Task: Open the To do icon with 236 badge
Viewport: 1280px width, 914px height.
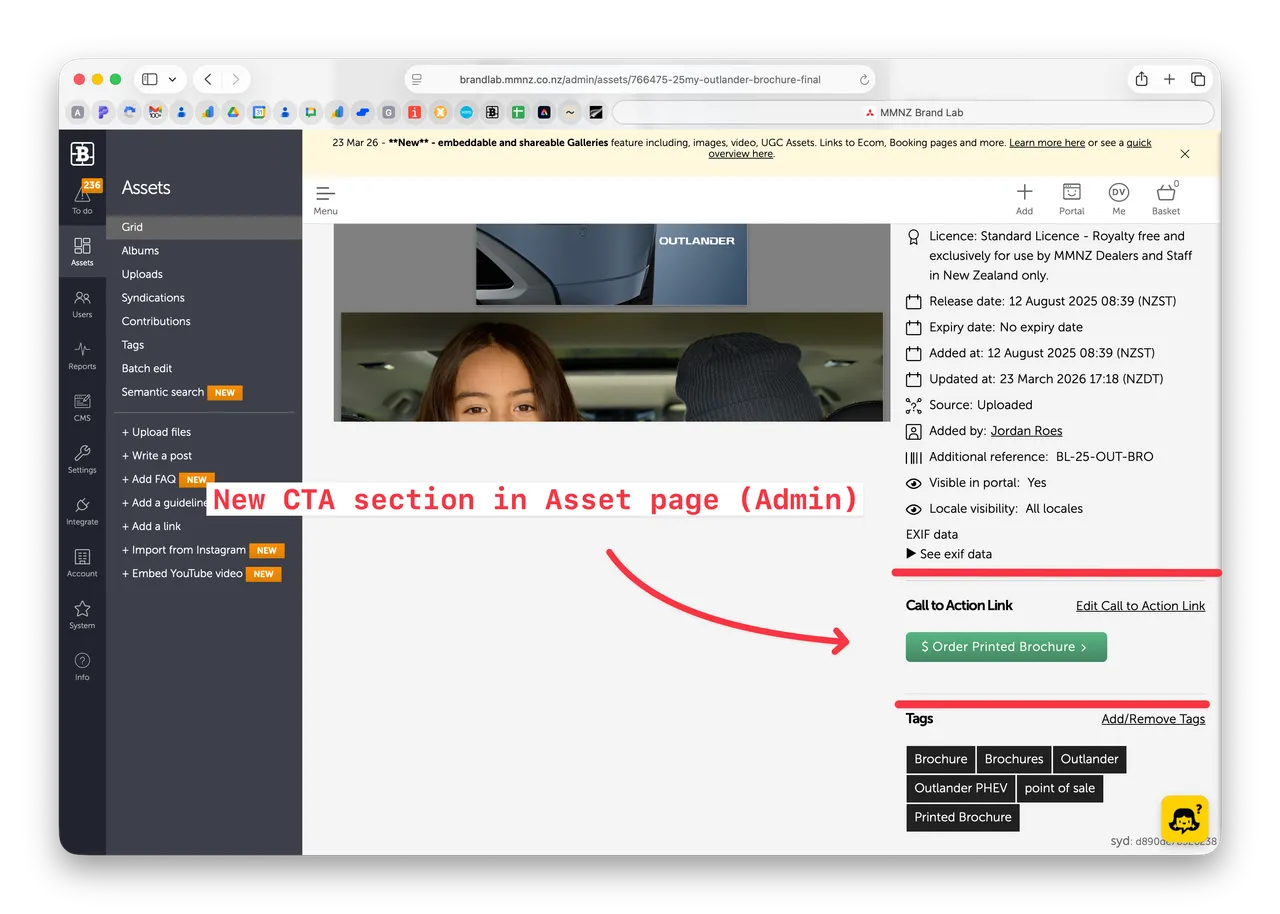Action: 82,198
